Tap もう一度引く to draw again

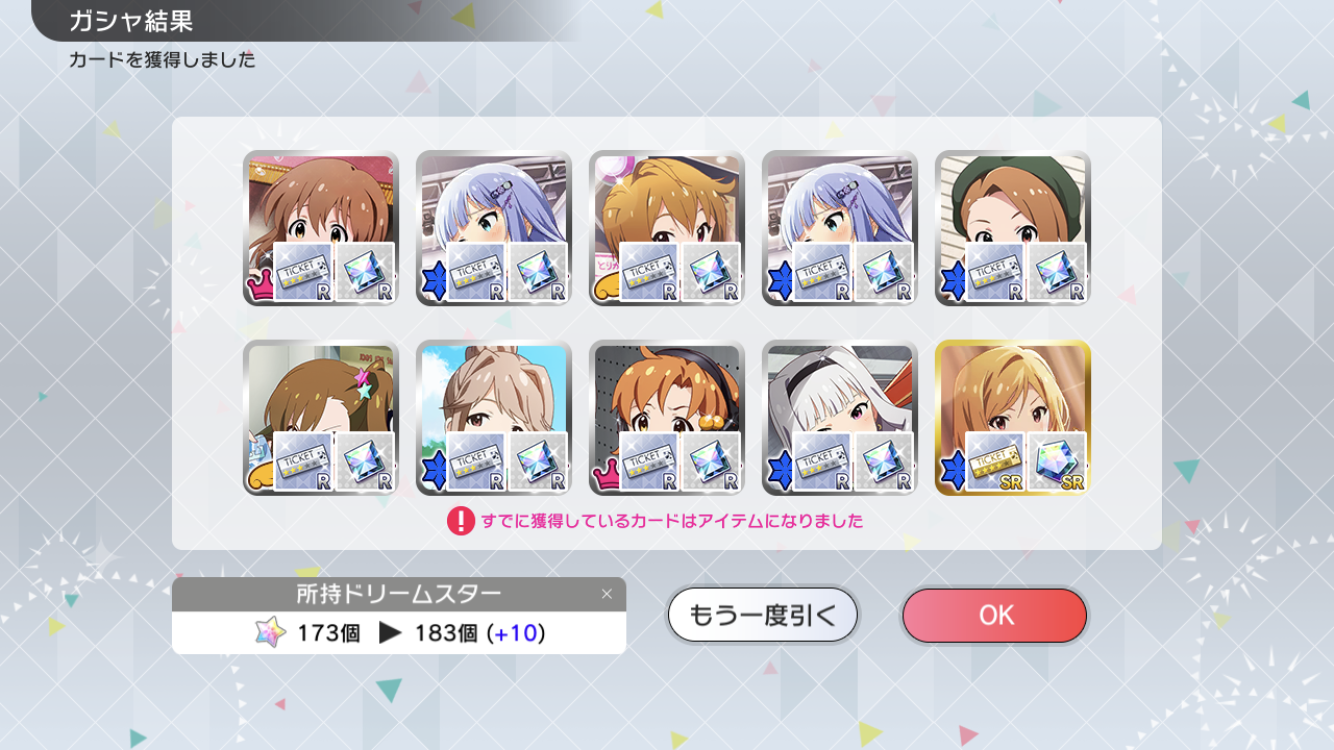click(x=762, y=615)
